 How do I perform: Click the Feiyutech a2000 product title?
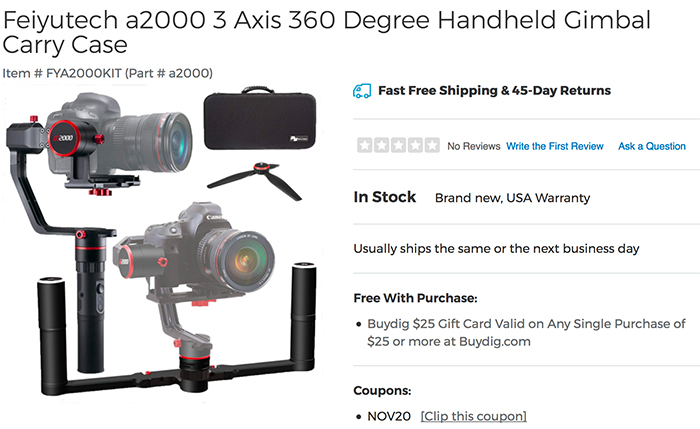[326, 32]
